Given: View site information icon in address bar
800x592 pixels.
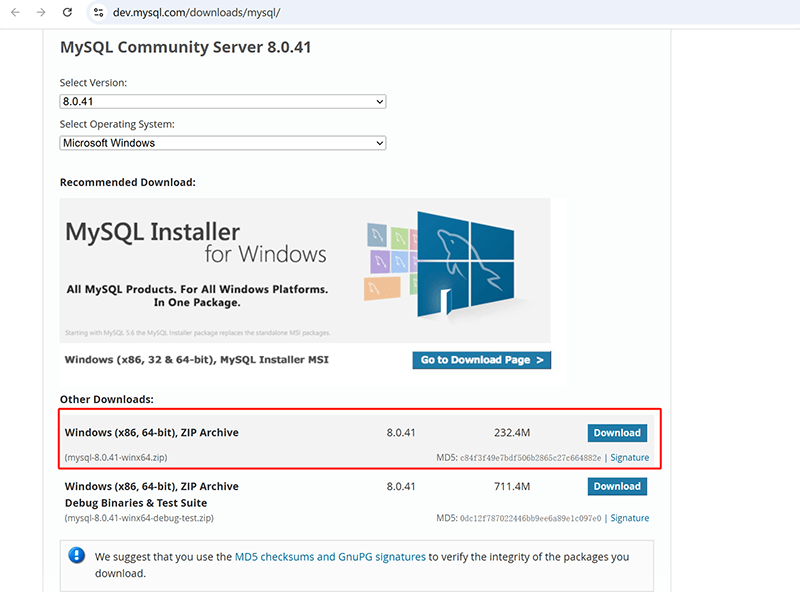Looking at the screenshot, I should (98, 12).
